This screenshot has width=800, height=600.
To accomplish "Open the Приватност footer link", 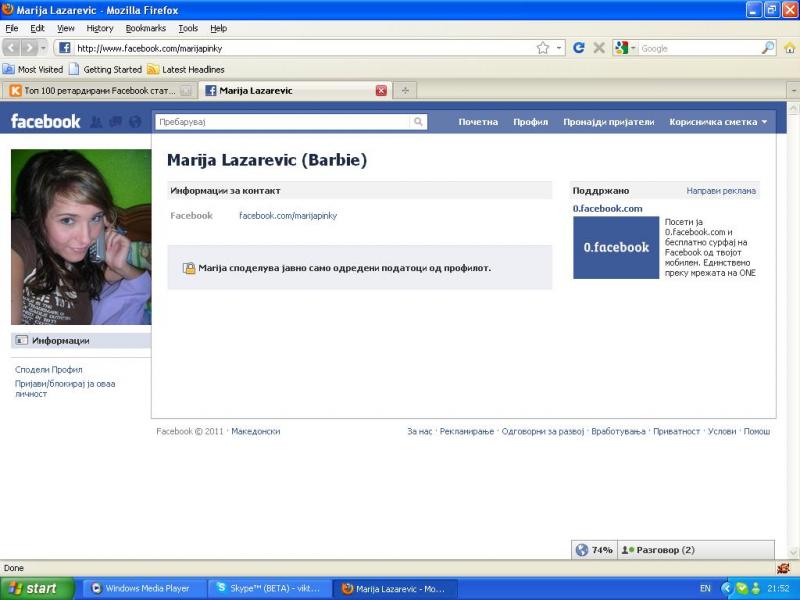I will 677,431.
